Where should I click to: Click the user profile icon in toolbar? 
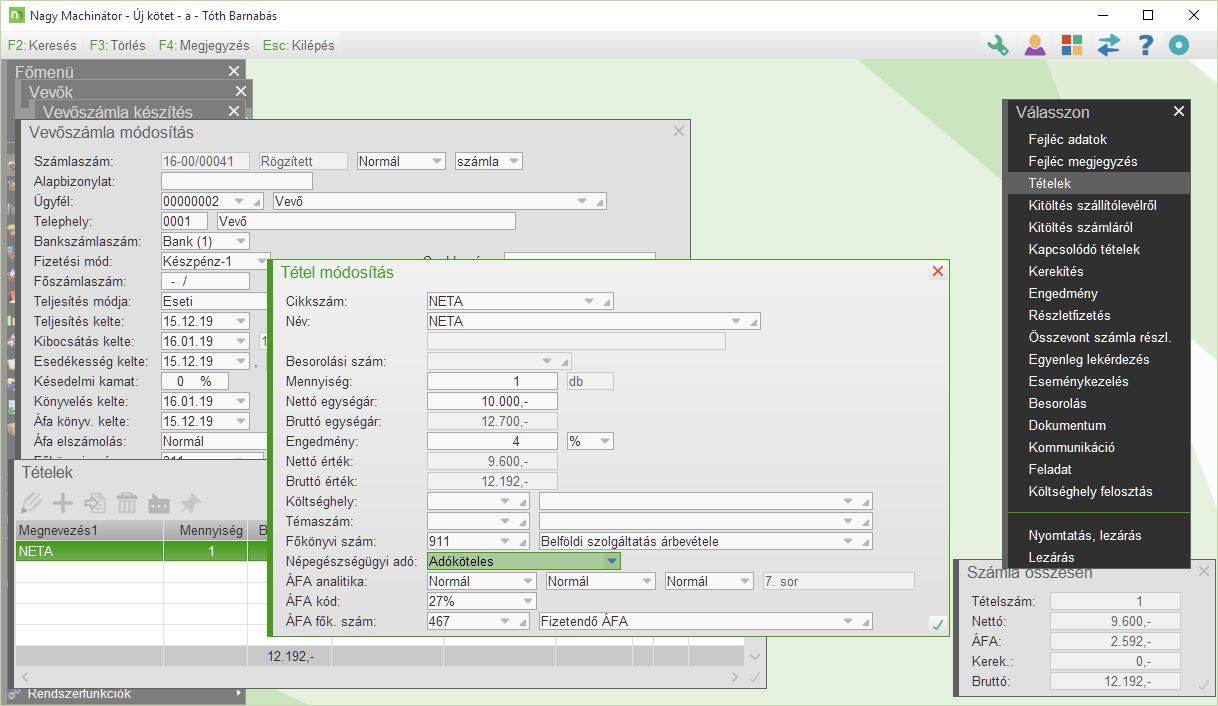1034,45
